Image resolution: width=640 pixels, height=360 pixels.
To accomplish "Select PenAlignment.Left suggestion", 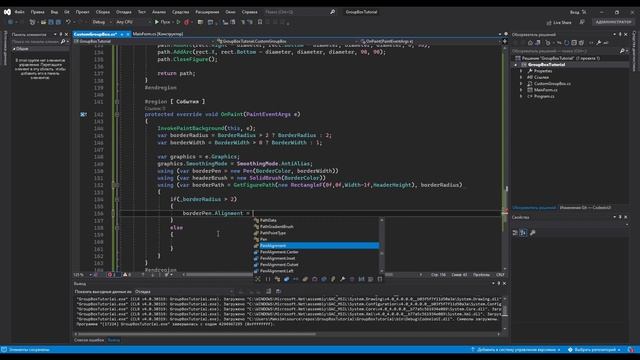I will click(276, 271).
